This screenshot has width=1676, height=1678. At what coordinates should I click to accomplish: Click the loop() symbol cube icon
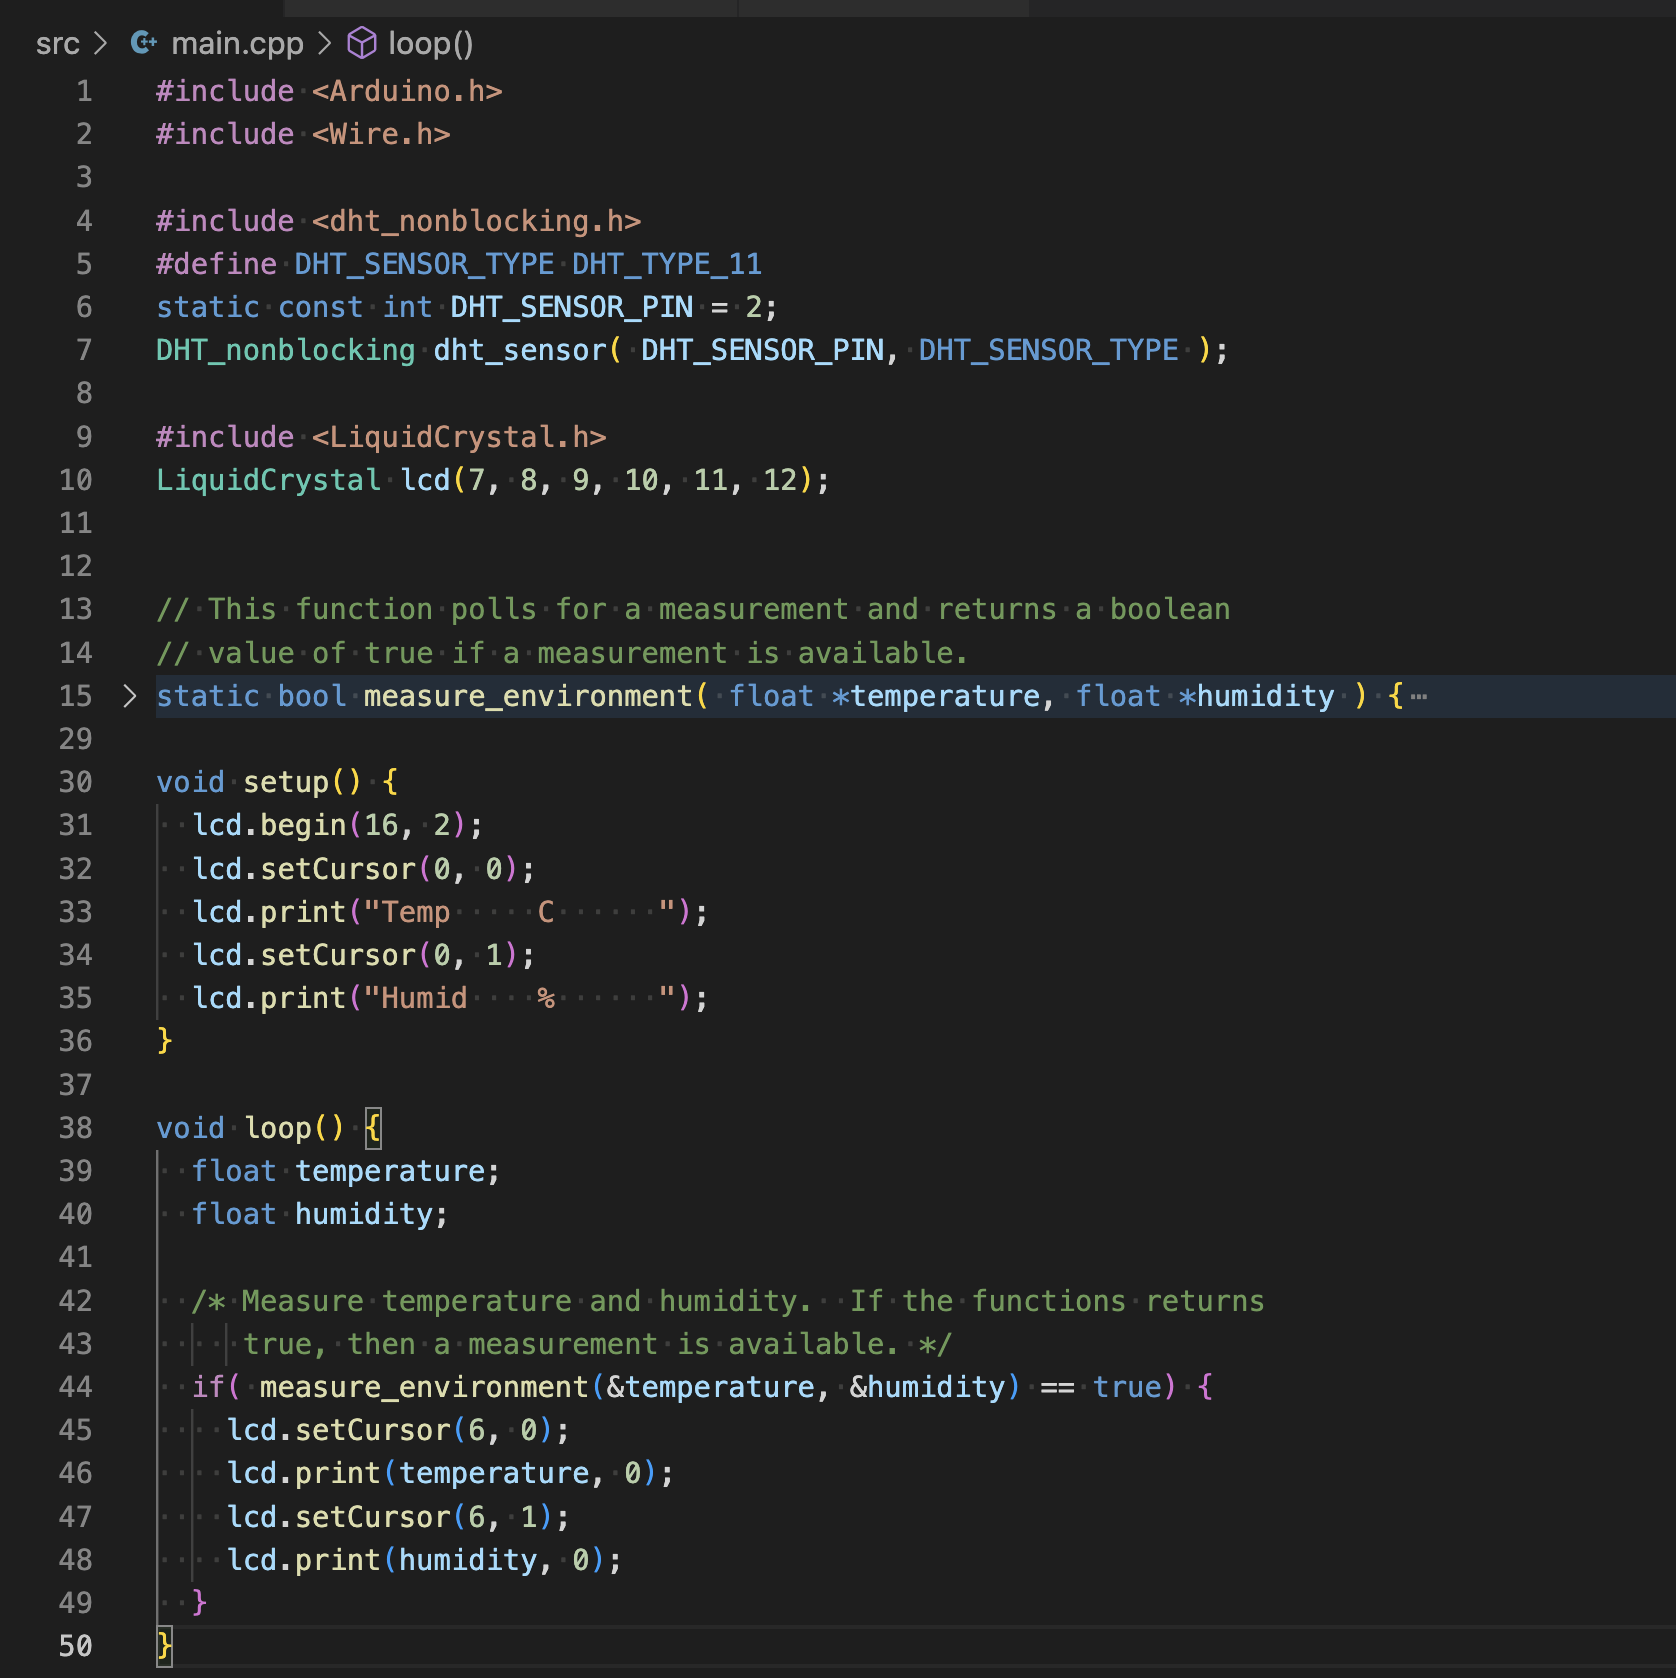click(x=361, y=43)
